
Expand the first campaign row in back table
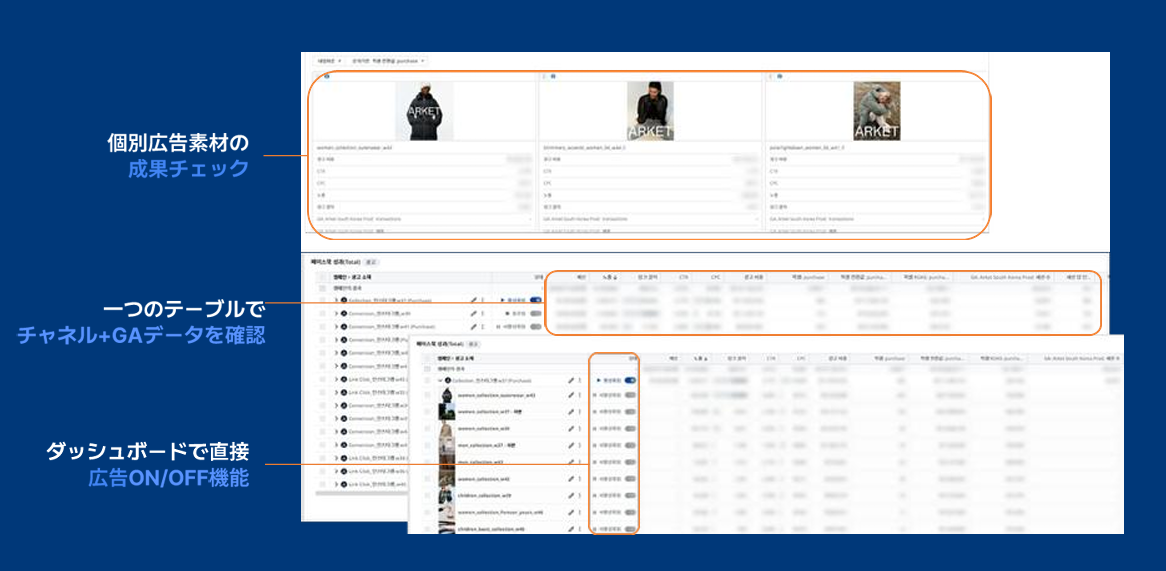(336, 299)
